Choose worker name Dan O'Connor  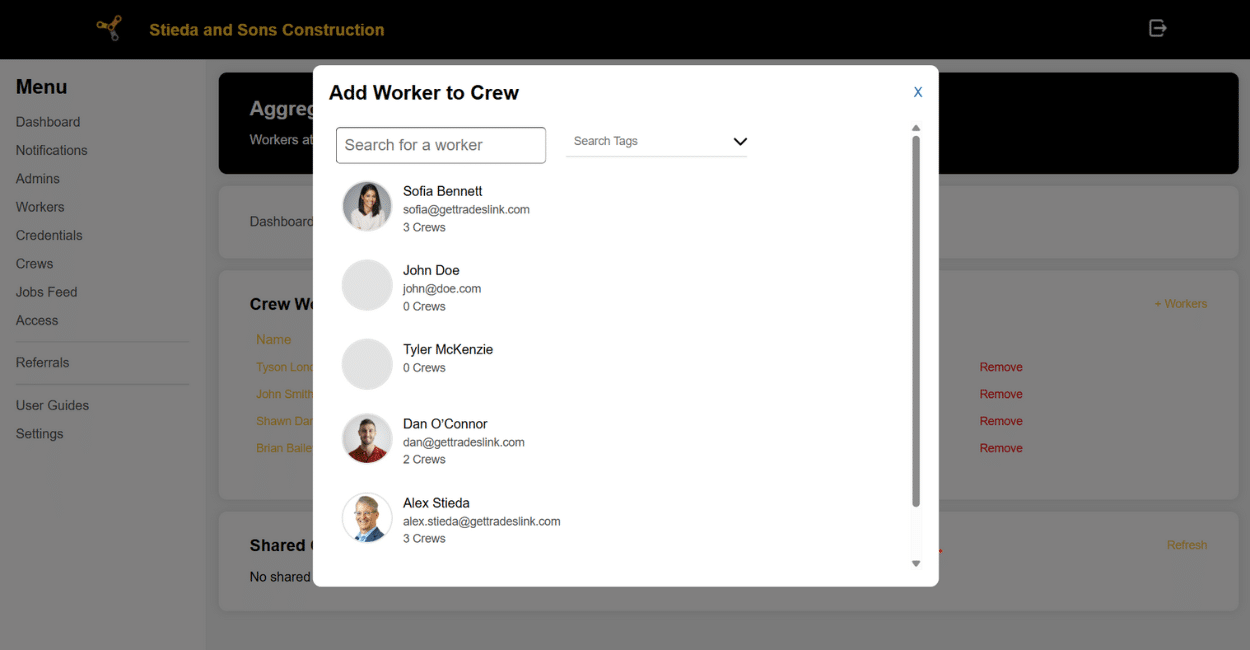tap(445, 424)
